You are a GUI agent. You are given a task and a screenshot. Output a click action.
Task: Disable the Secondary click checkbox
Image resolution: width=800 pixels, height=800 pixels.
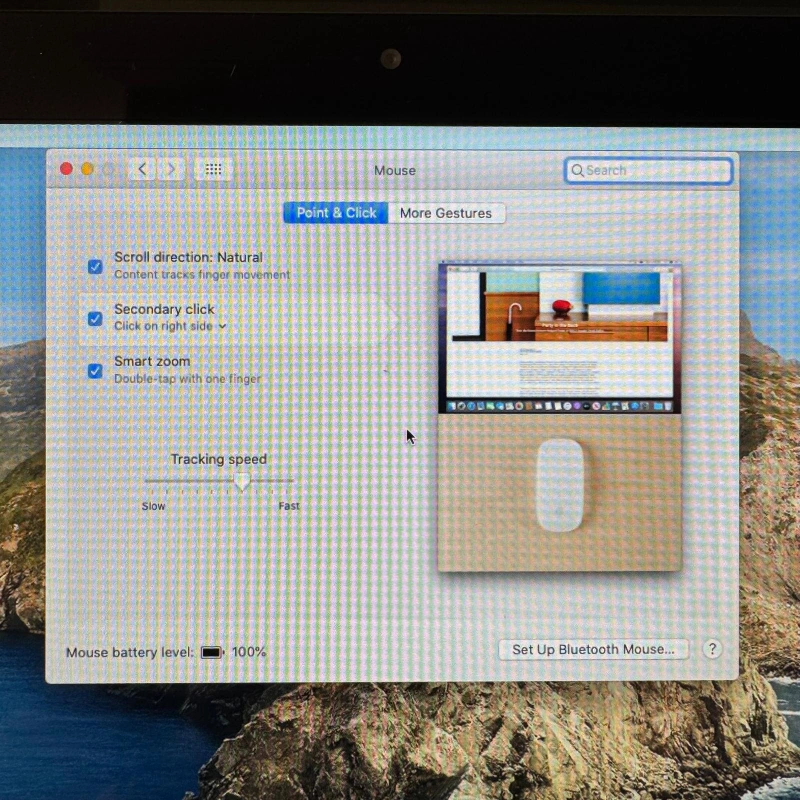pos(95,318)
